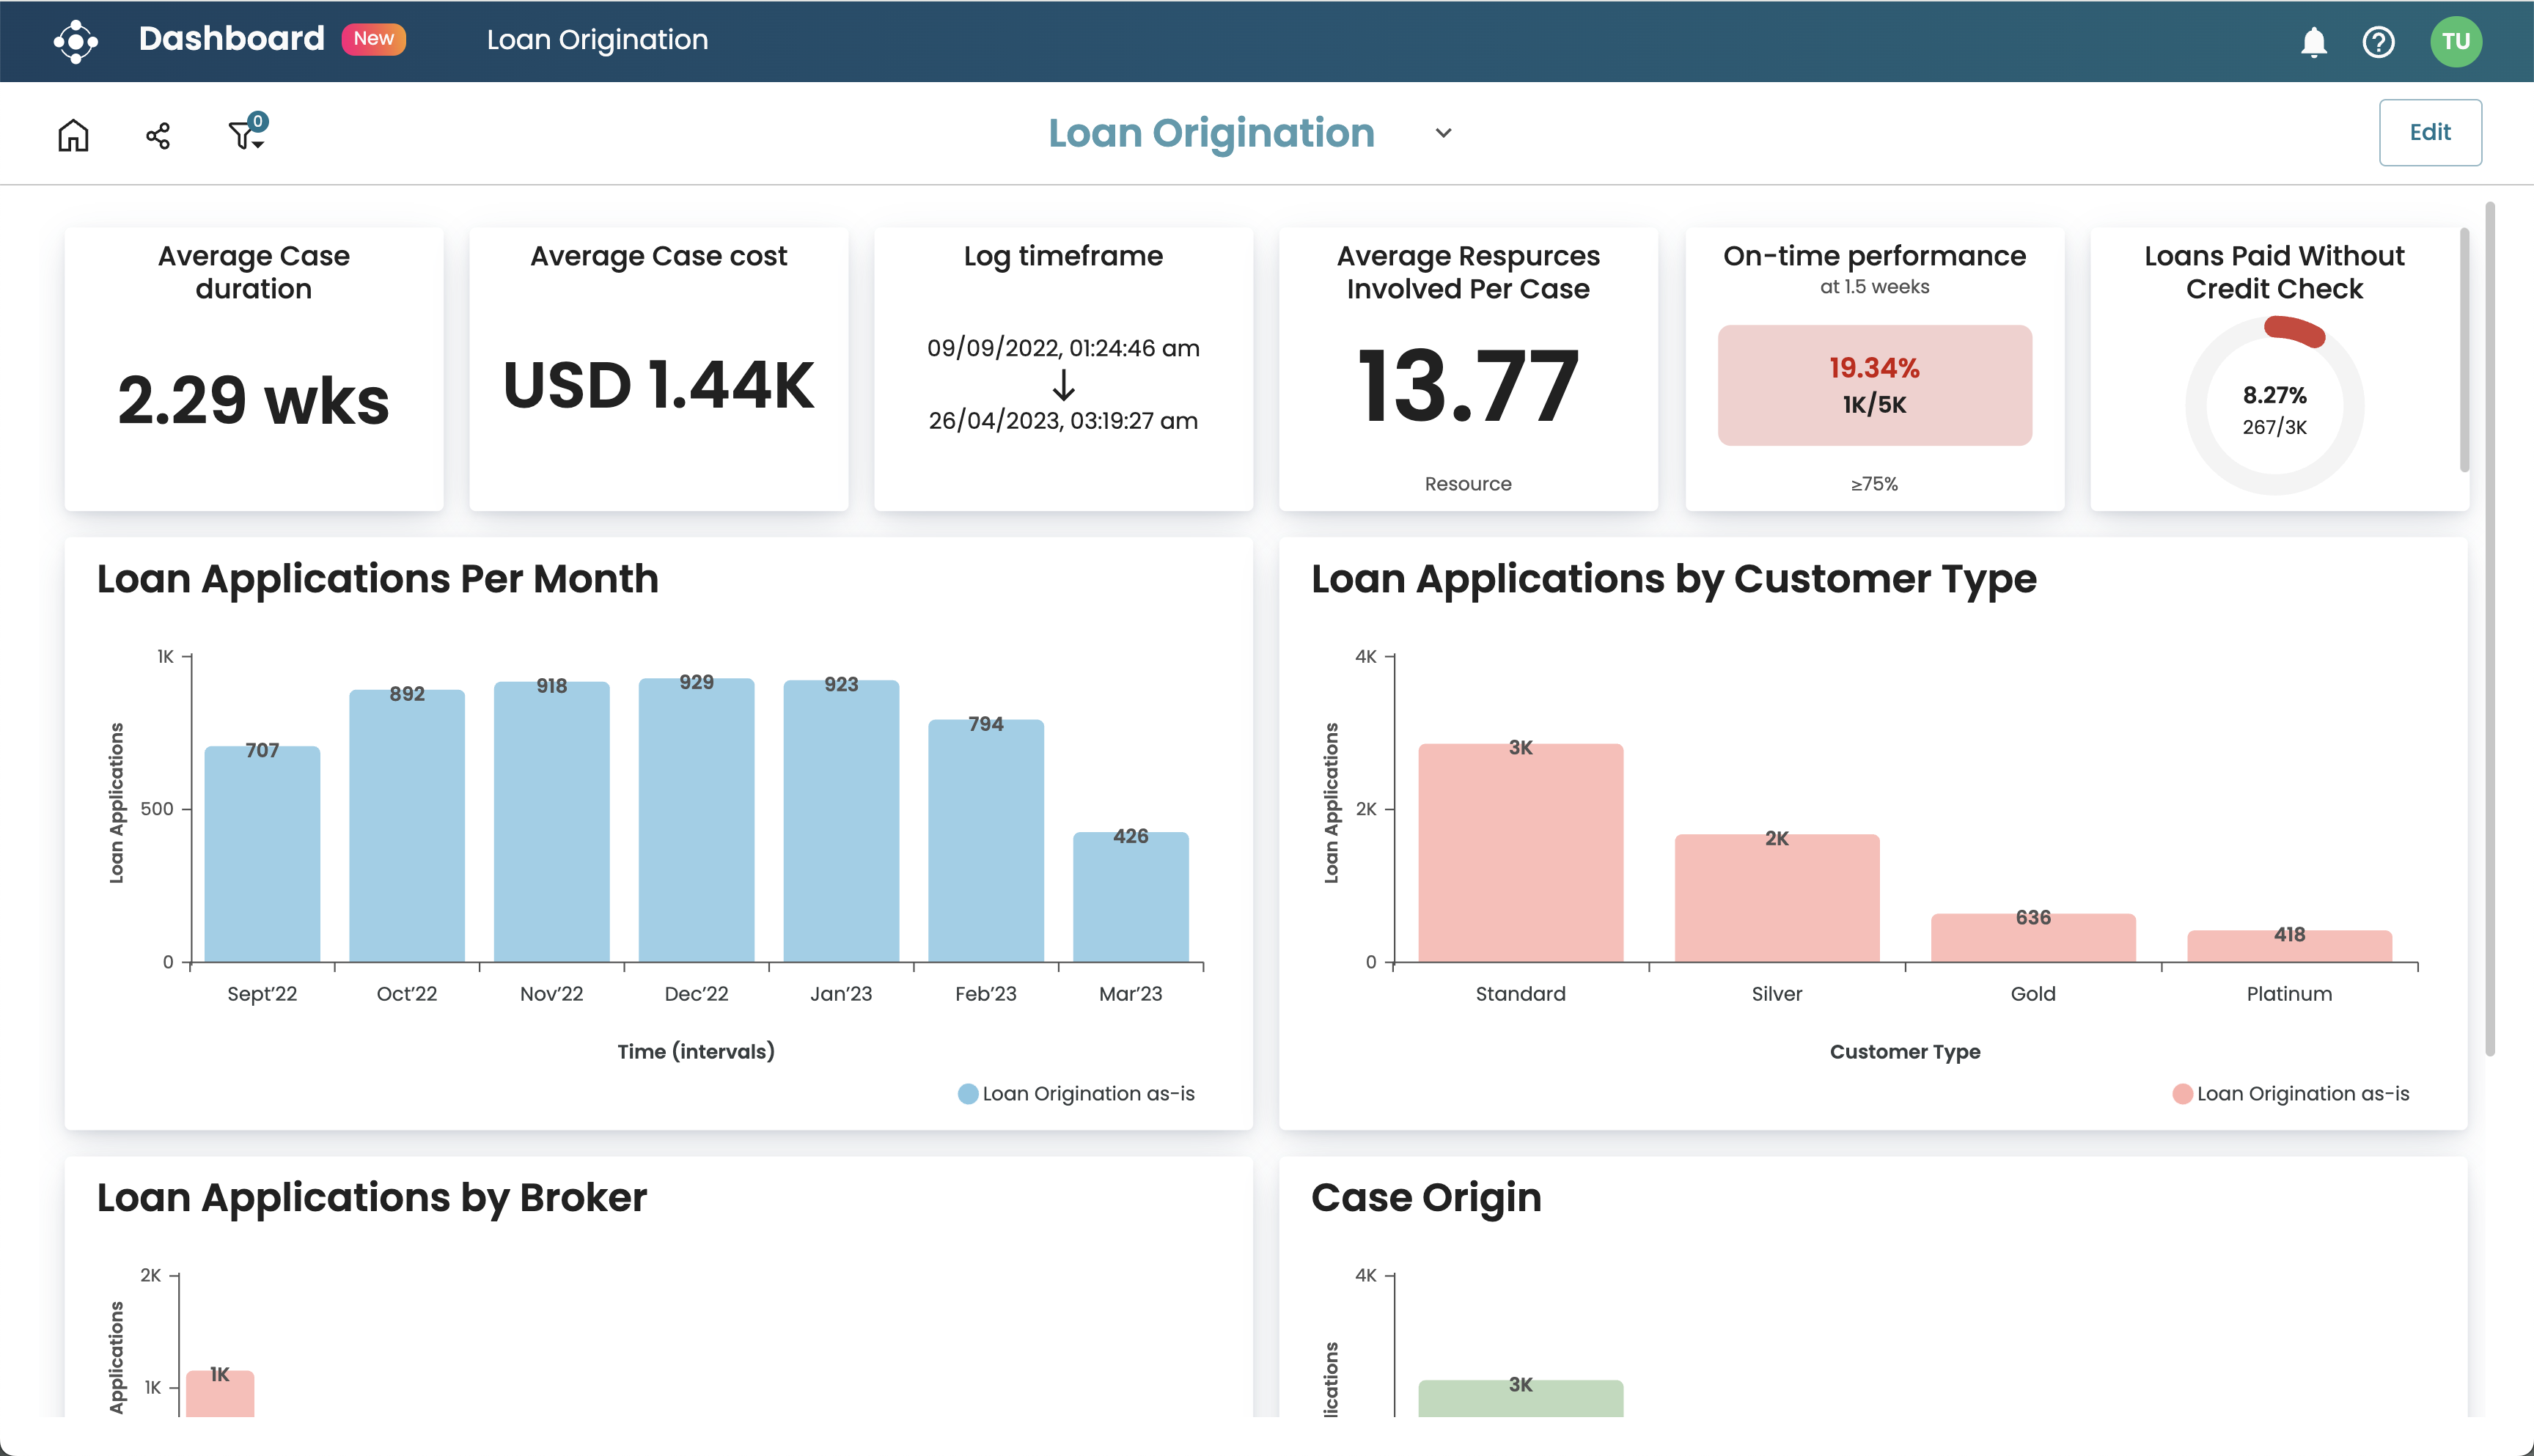
Task: Click the Log timeframe start date
Action: click(1063, 348)
